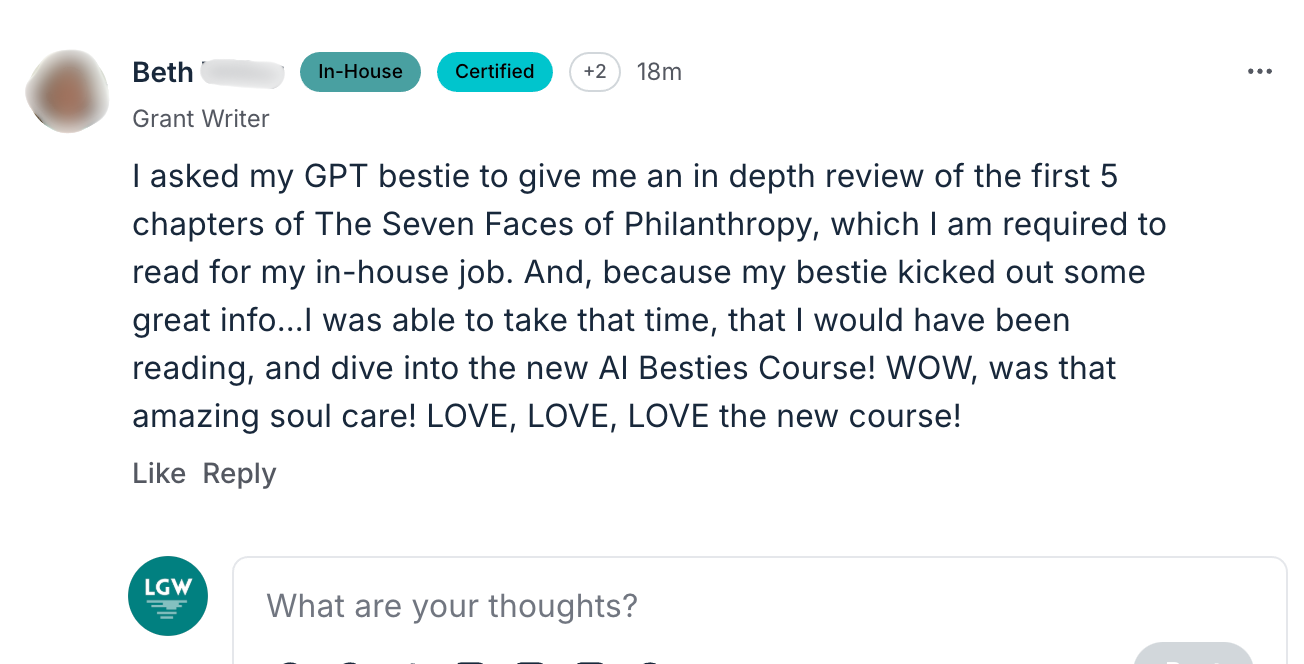This screenshot has width=1304, height=664.
Task: Click the mention icon in the comment toolbar
Action: [x=410, y=660]
